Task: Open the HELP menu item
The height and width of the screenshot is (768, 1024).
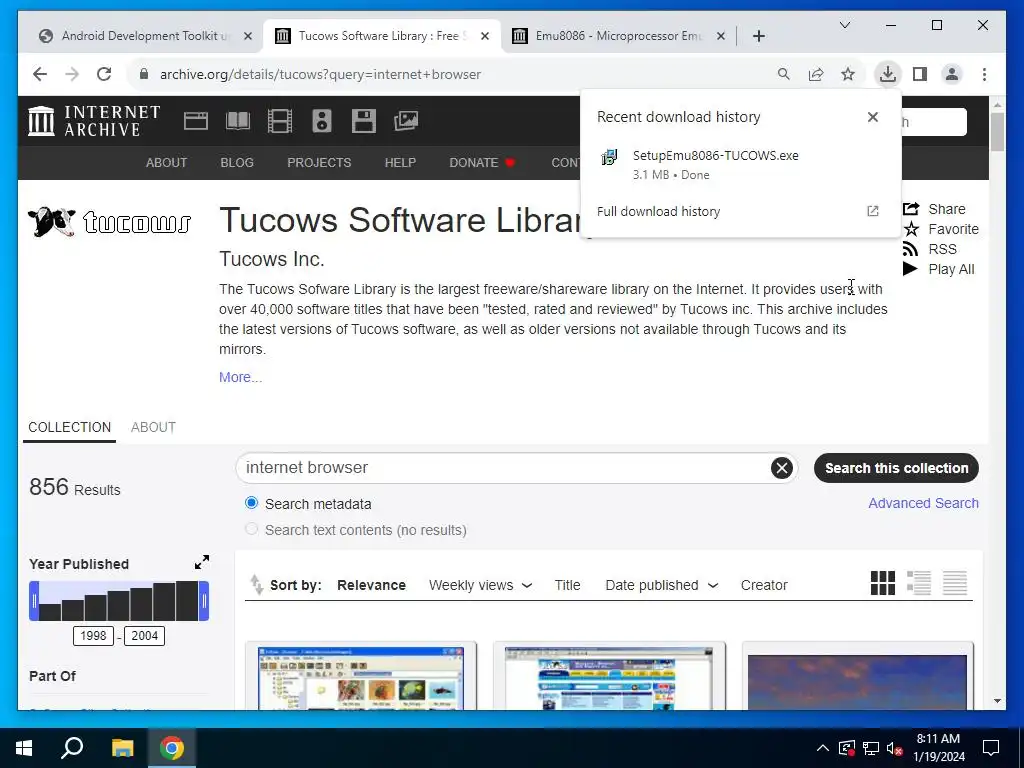Action: [x=400, y=163]
